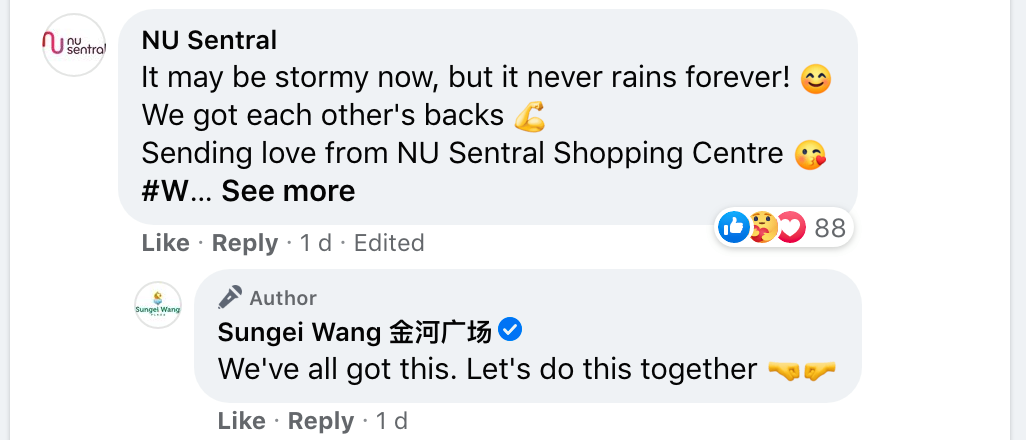Like Sungei Wang's reply
The image size is (1026, 440).
pyautogui.click(x=241, y=421)
